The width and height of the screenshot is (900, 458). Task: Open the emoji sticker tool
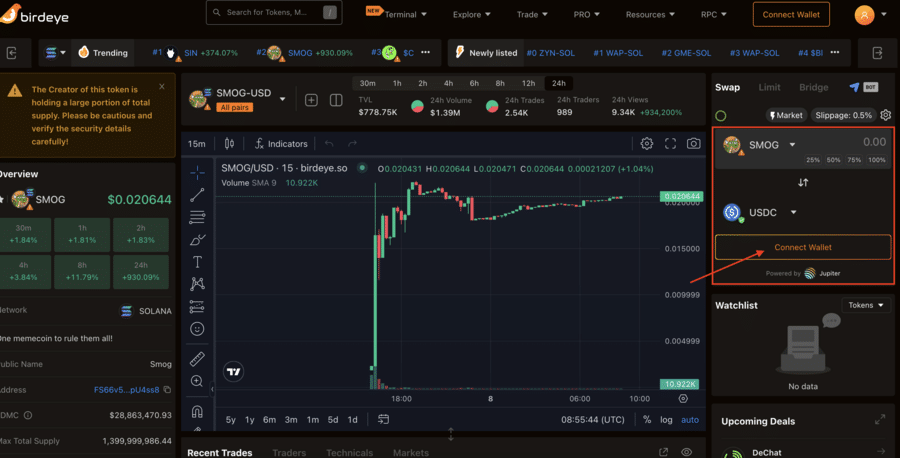pos(197,329)
